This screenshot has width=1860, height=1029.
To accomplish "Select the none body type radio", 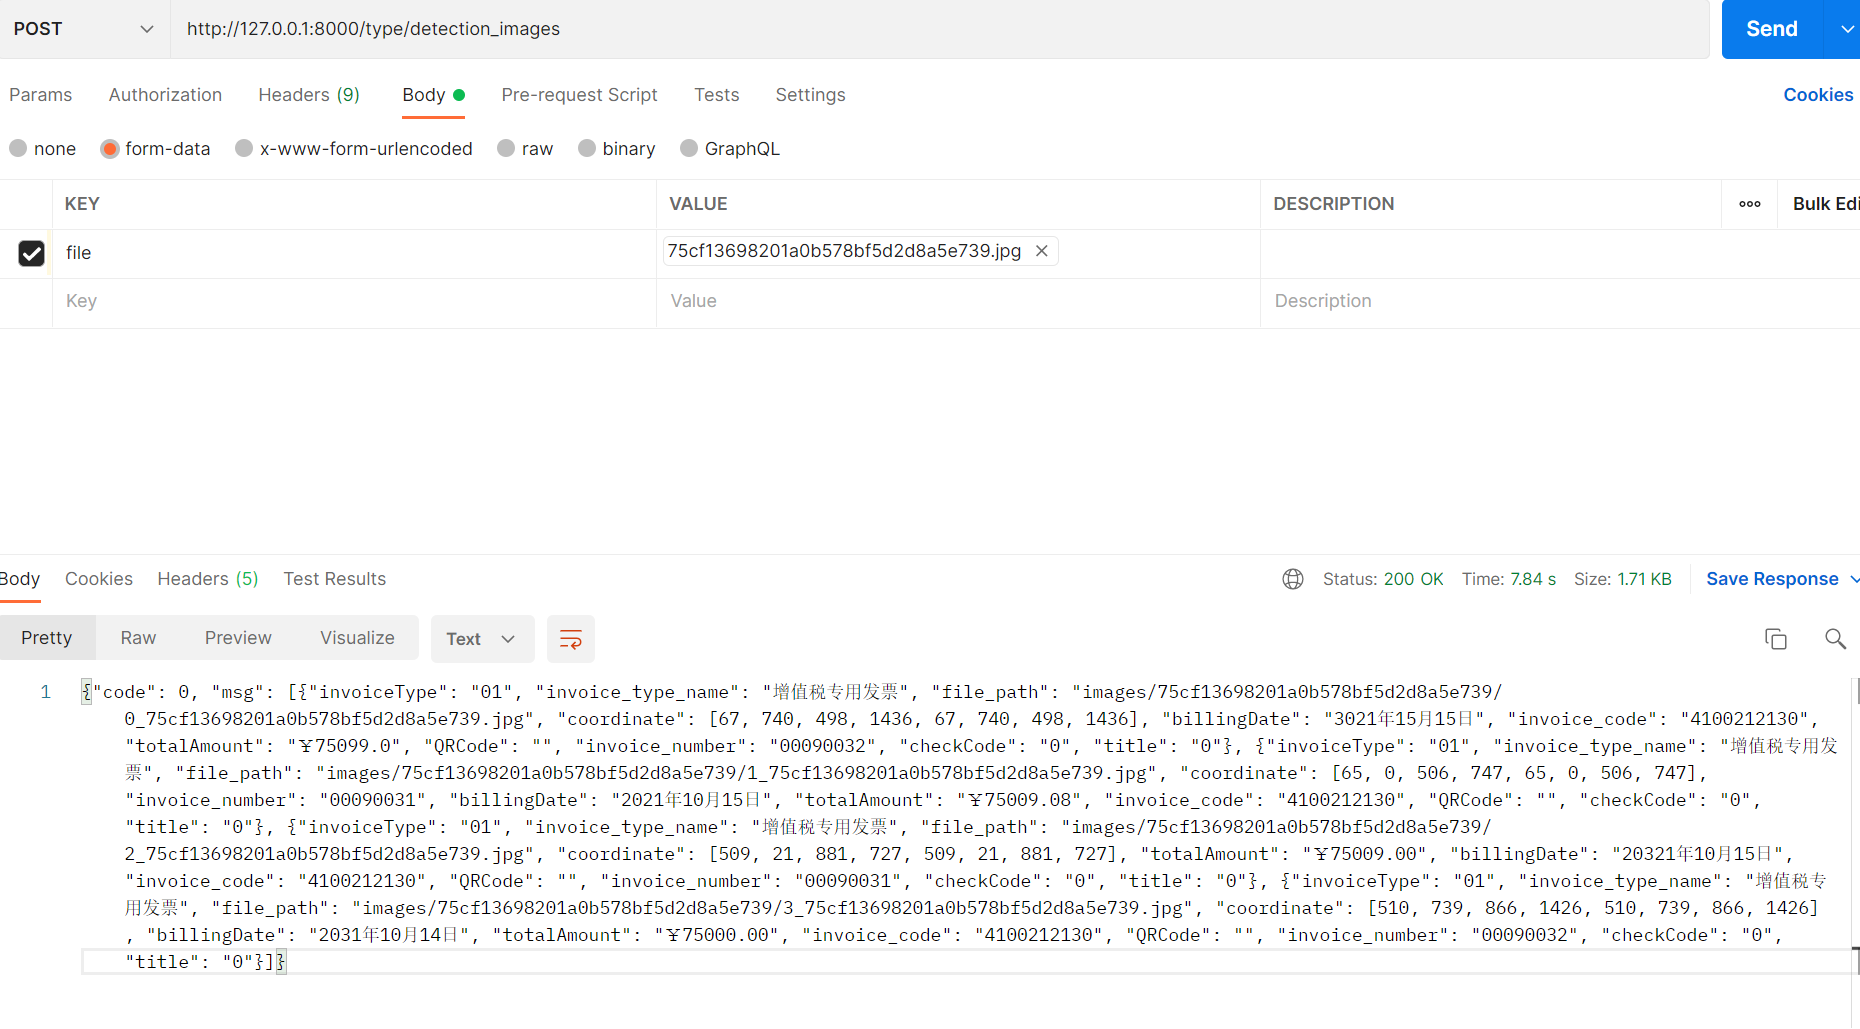I will click(x=18, y=148).
